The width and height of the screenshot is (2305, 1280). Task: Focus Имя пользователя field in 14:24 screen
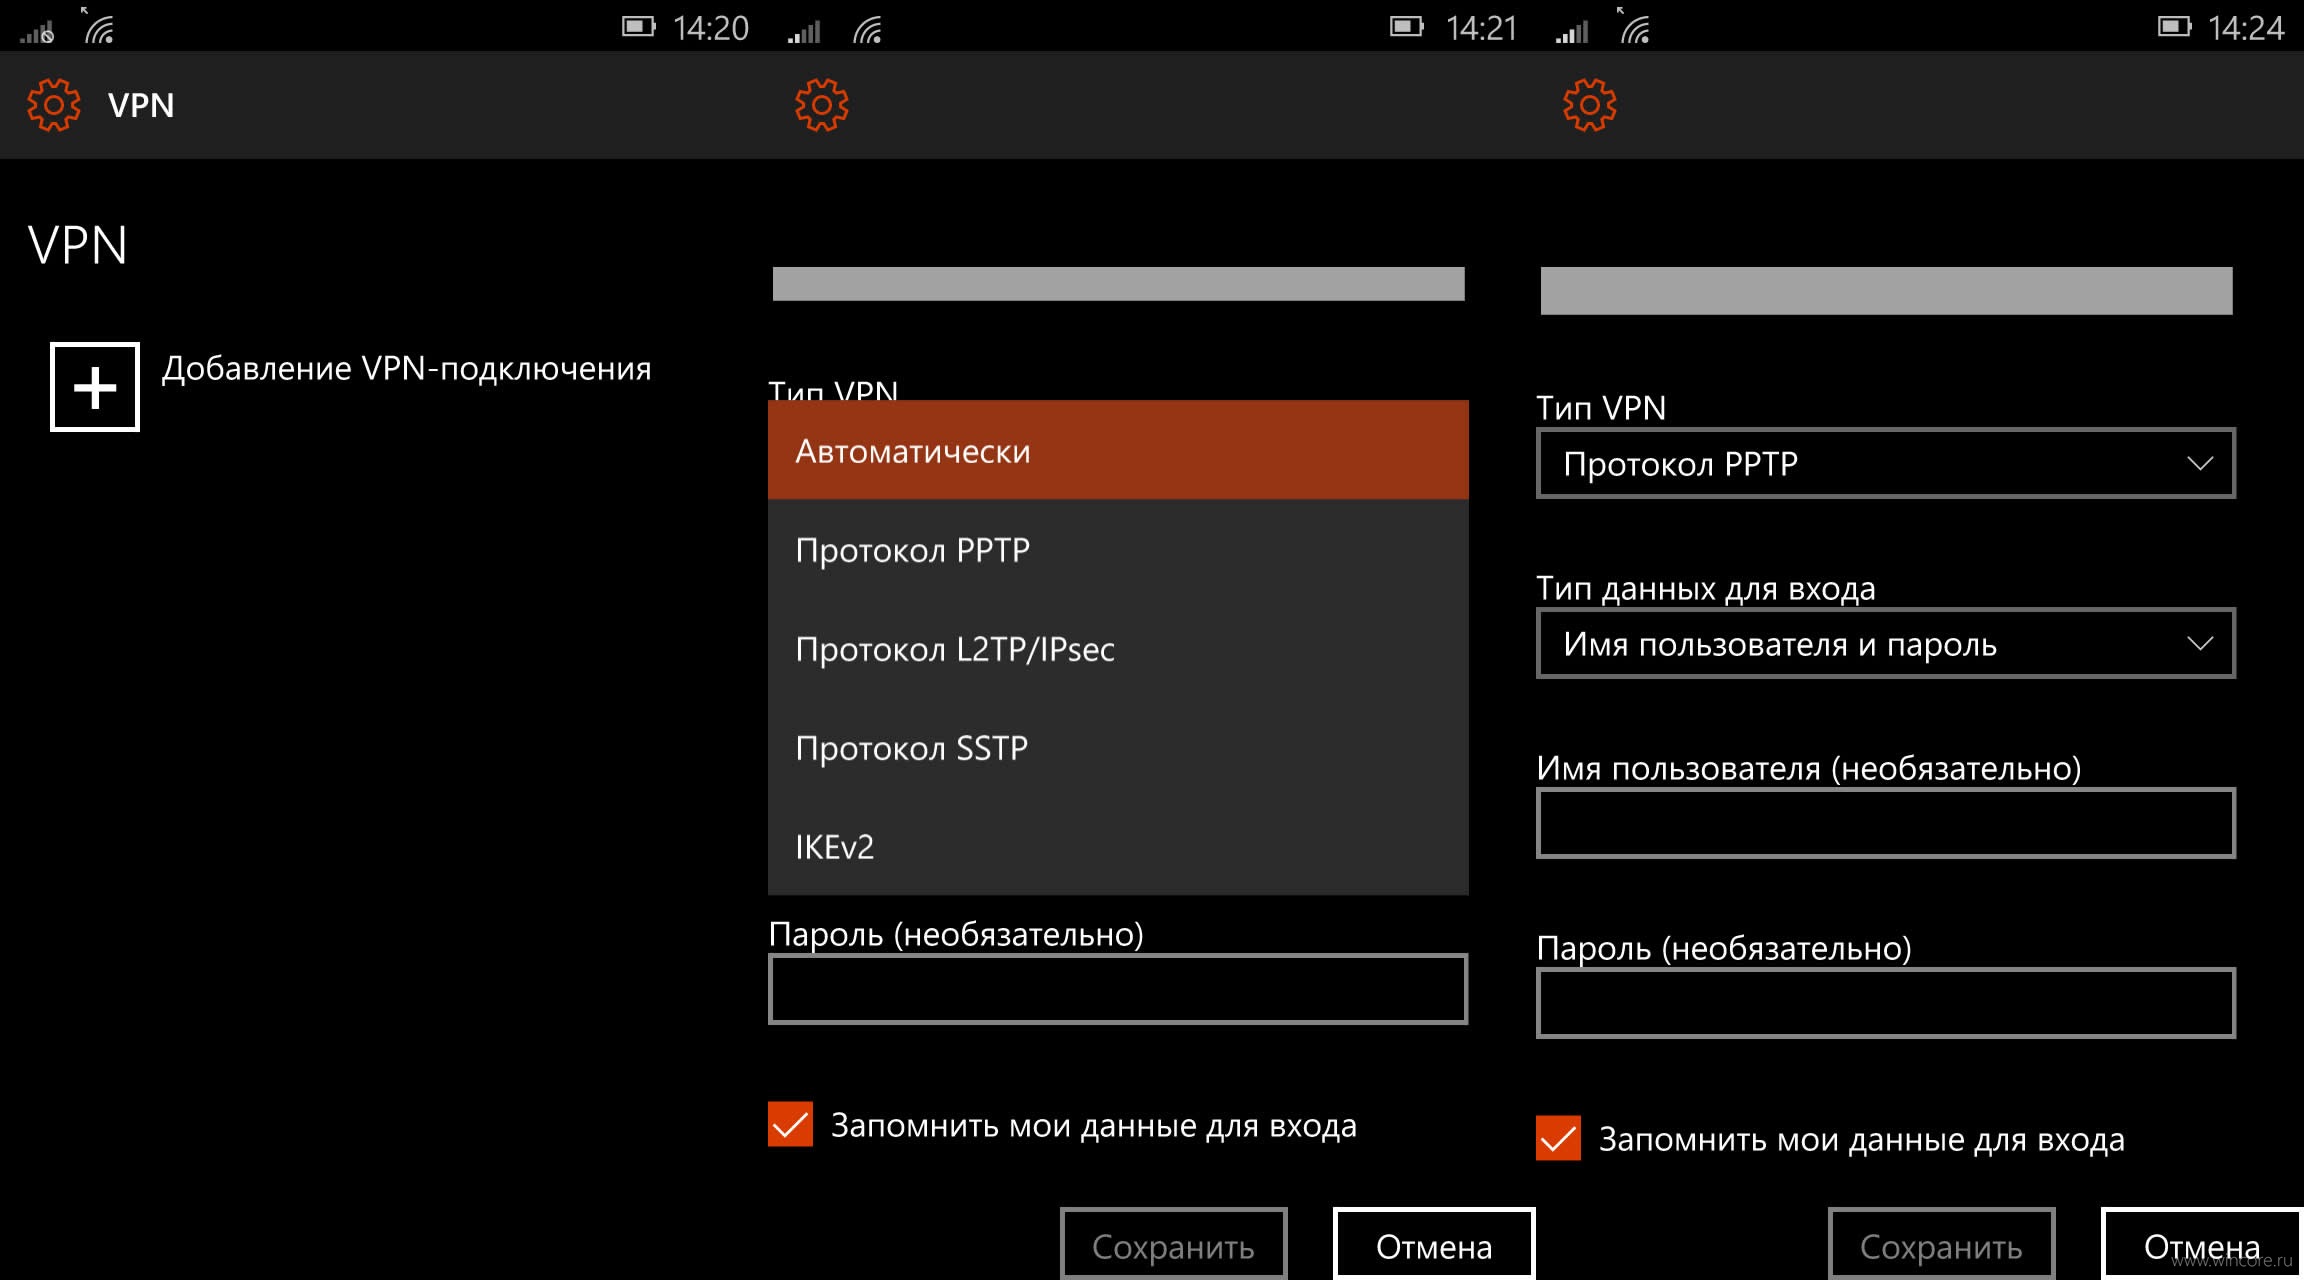coord(1886,823)
